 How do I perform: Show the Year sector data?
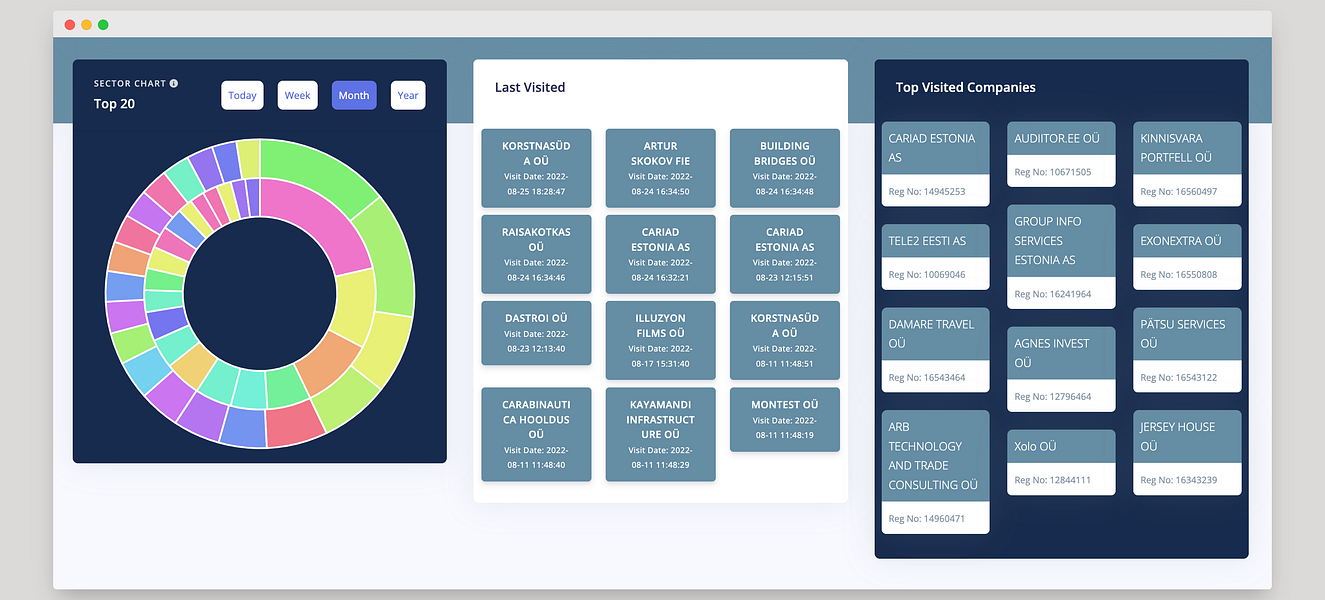tap(408, 95)
